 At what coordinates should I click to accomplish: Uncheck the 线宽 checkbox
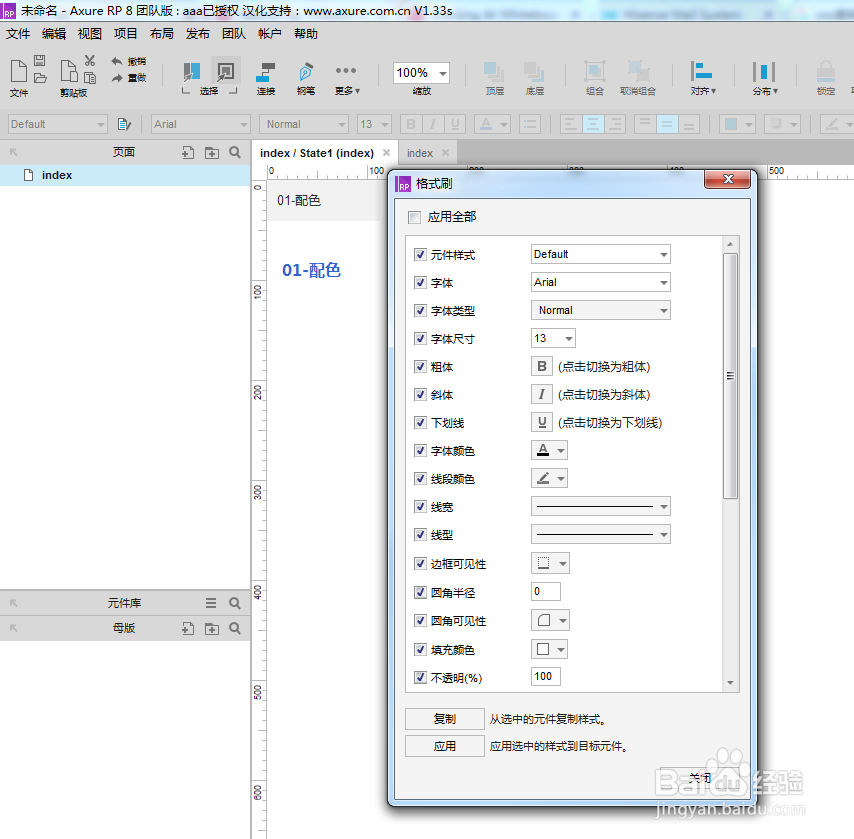pos(420,506)
